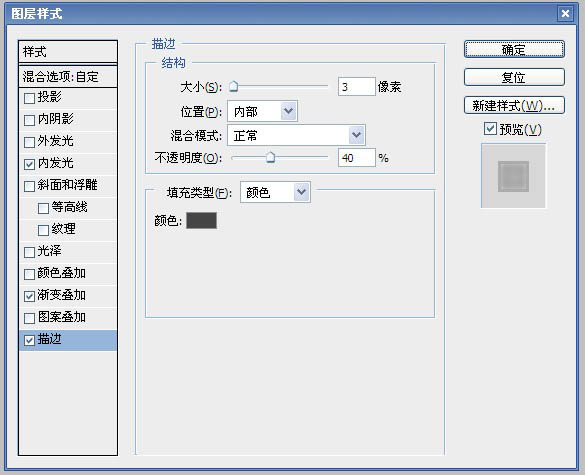Toggle the 等高线 checkbox
This screenshot has width=585, height=475.
click(x=43, y=208)
